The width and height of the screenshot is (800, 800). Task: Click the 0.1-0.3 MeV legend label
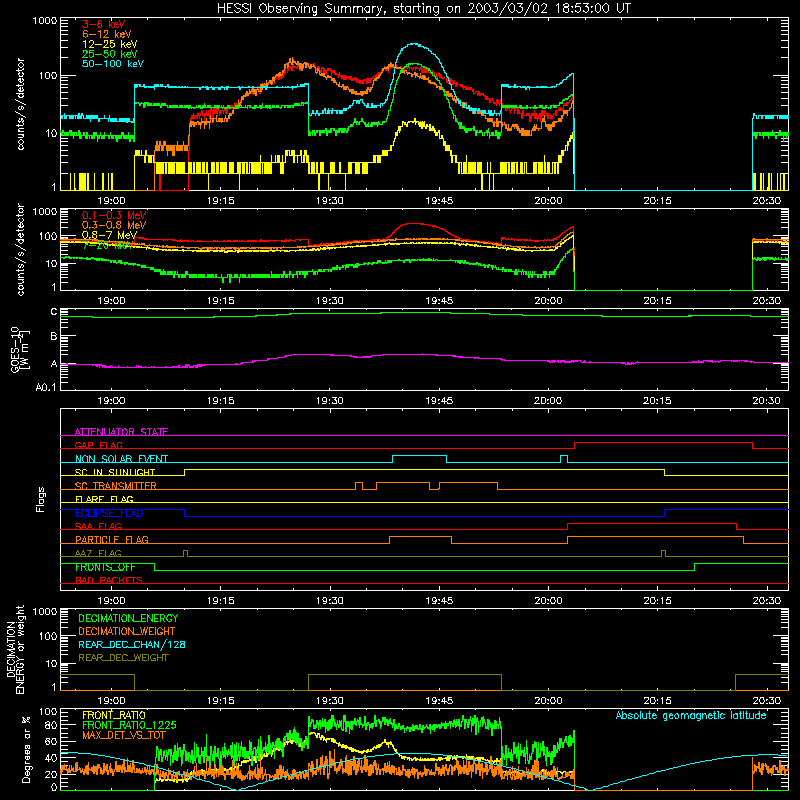click(x=114, y=215)
